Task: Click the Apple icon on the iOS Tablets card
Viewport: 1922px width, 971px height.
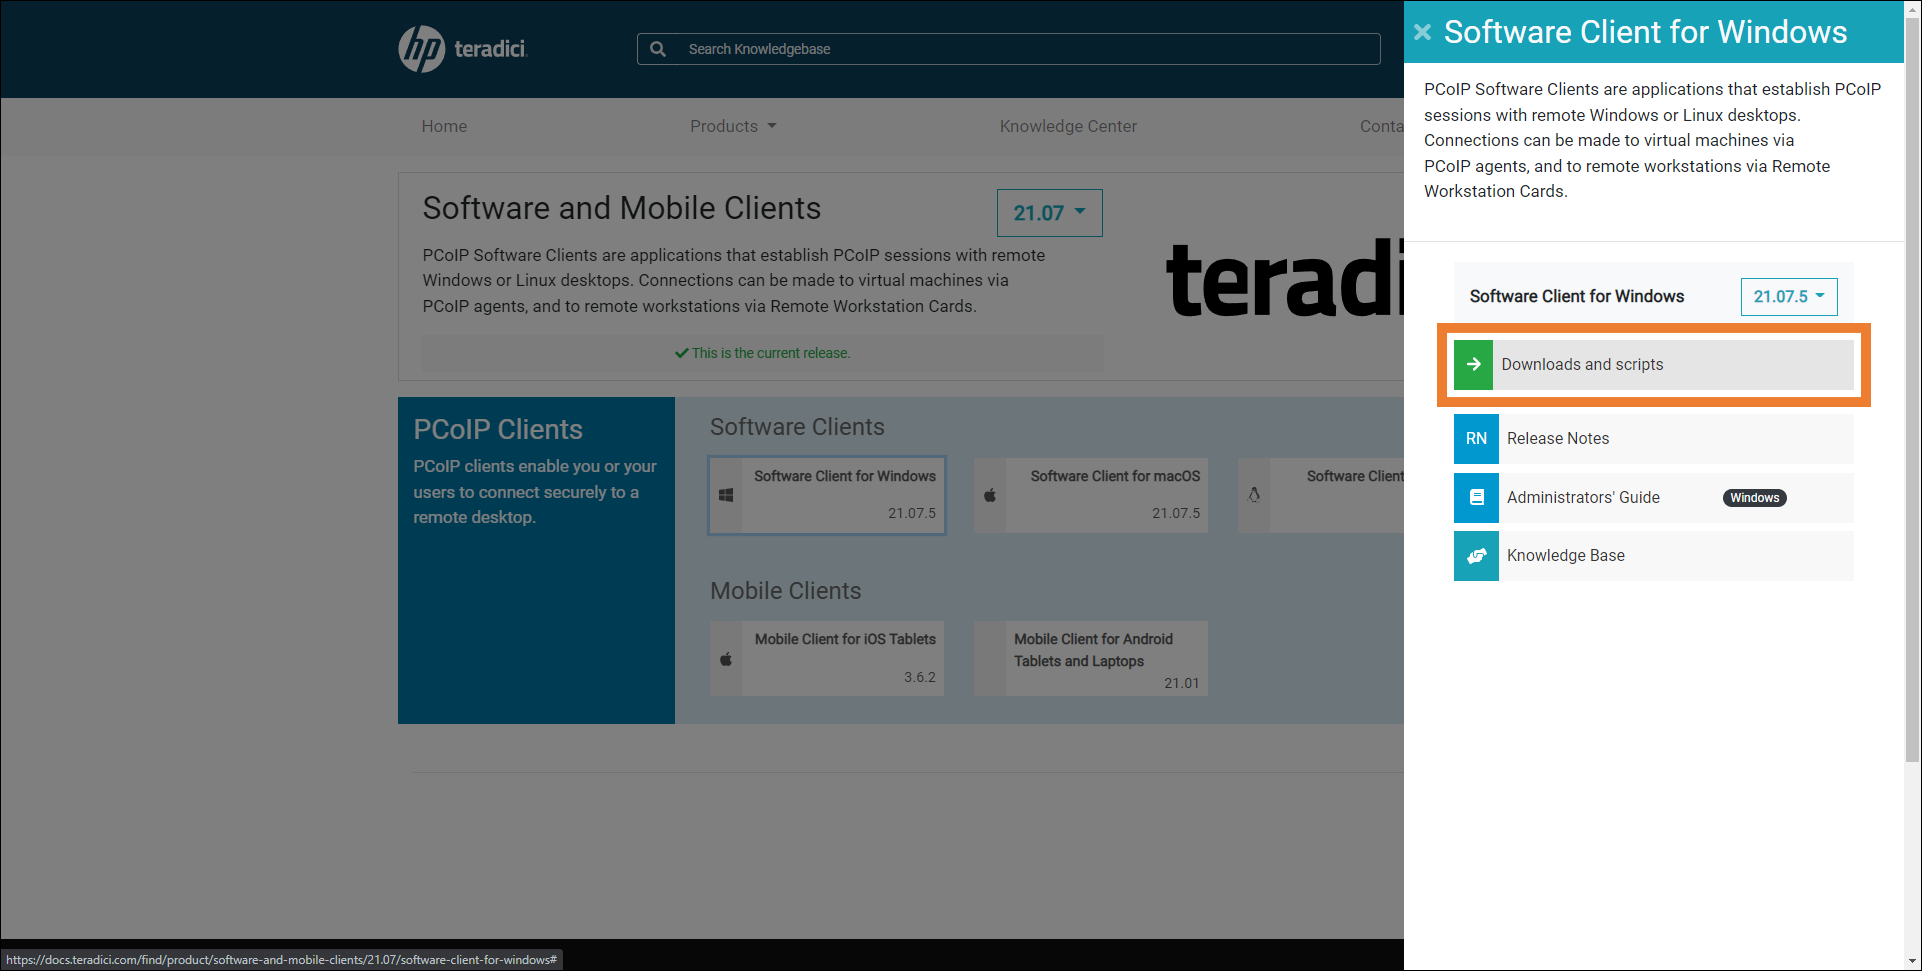Action: click(x=726, y=659)
